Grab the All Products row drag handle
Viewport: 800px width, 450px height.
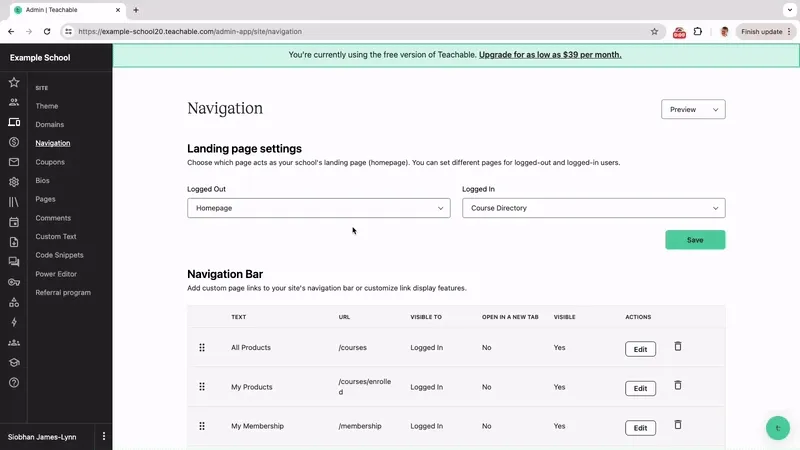pos(202,347)
